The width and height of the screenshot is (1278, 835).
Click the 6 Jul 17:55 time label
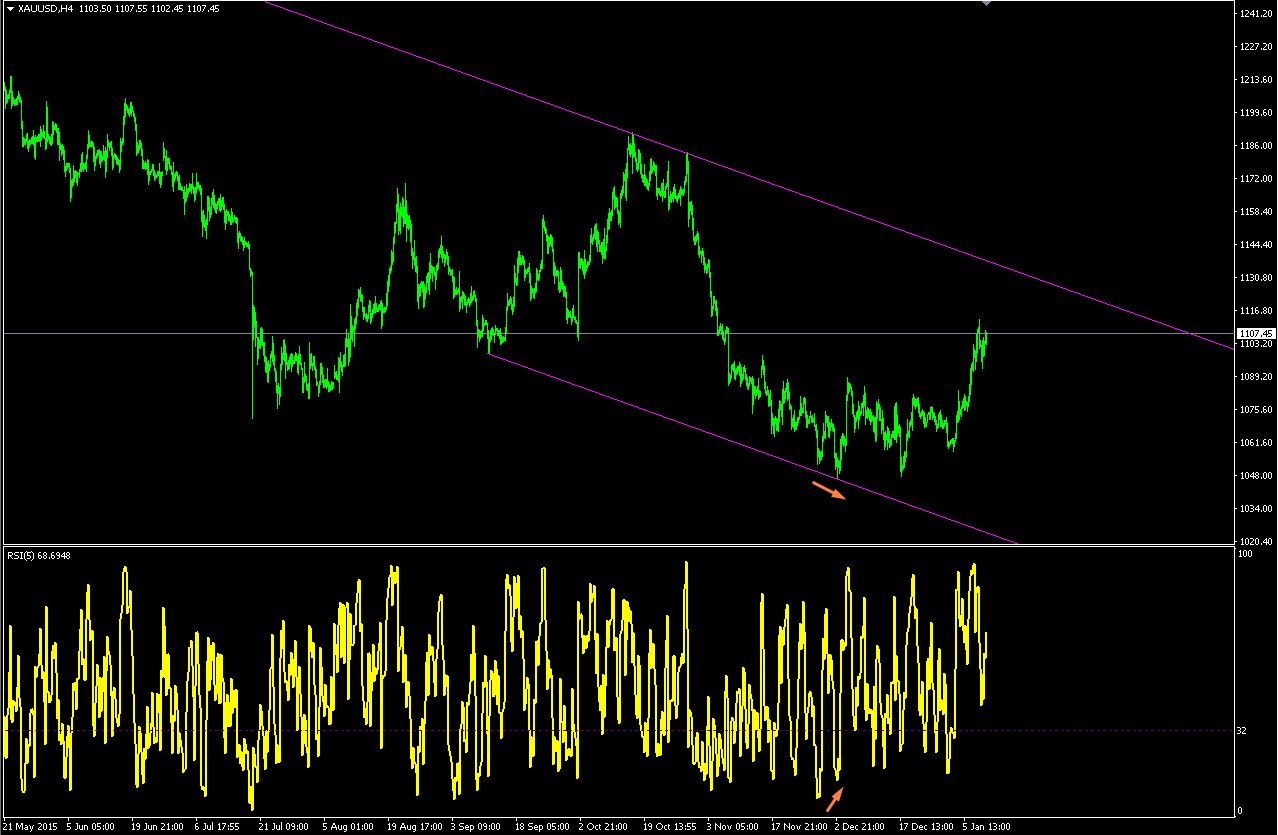pyautogui.click(x=219, y=827)
